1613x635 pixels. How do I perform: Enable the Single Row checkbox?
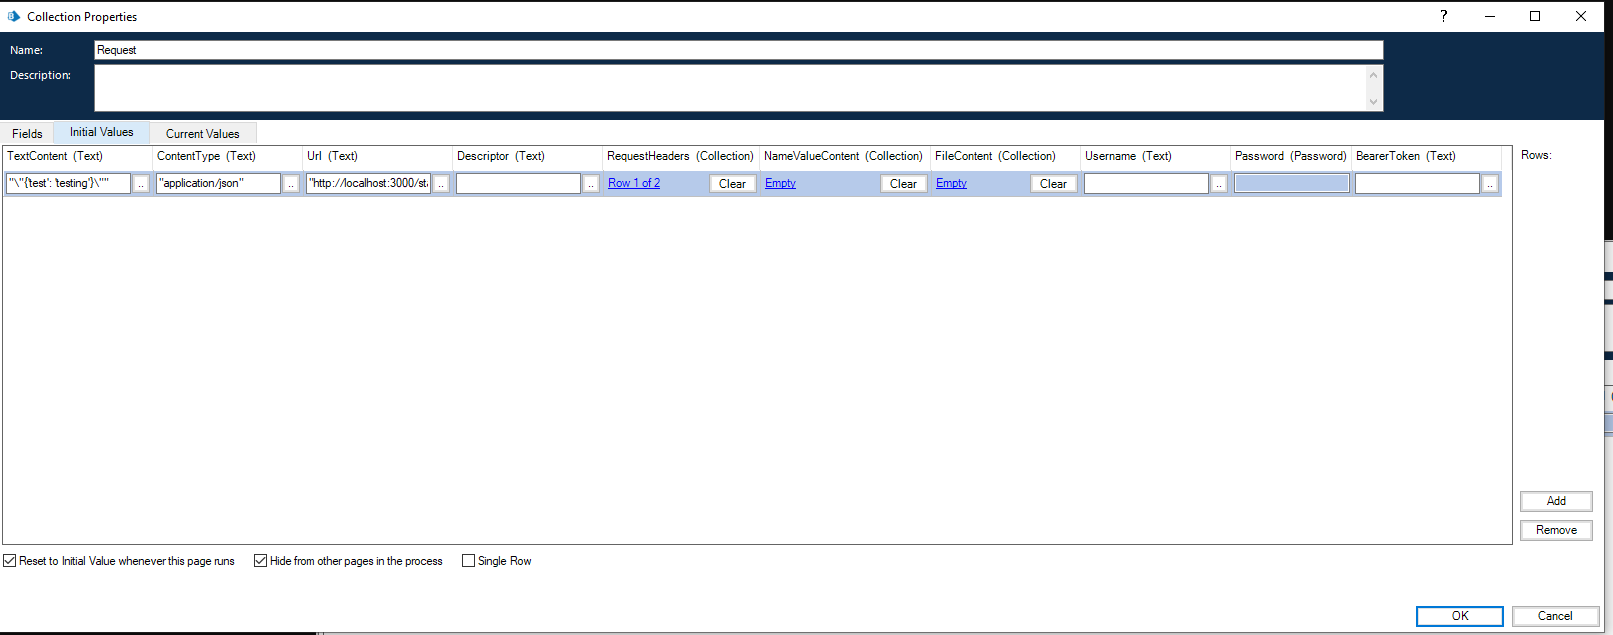tap(468, 561)
